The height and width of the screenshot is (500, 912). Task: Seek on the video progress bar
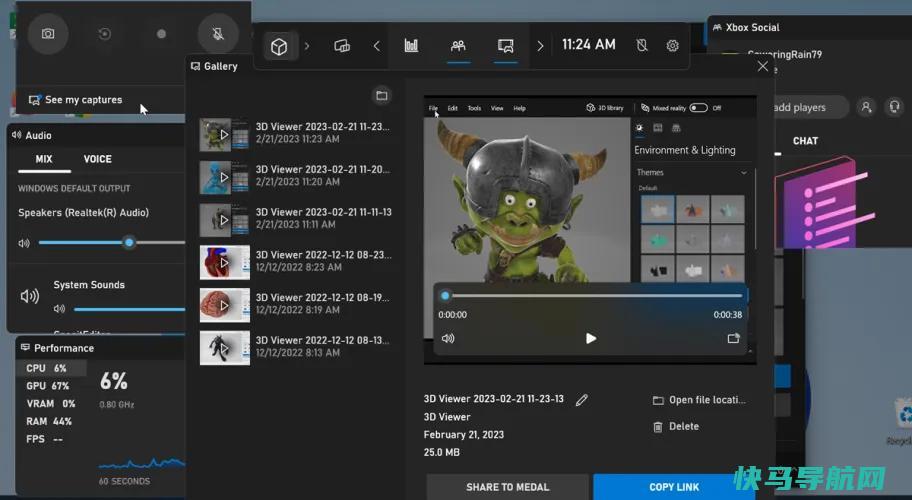point(593,295)
